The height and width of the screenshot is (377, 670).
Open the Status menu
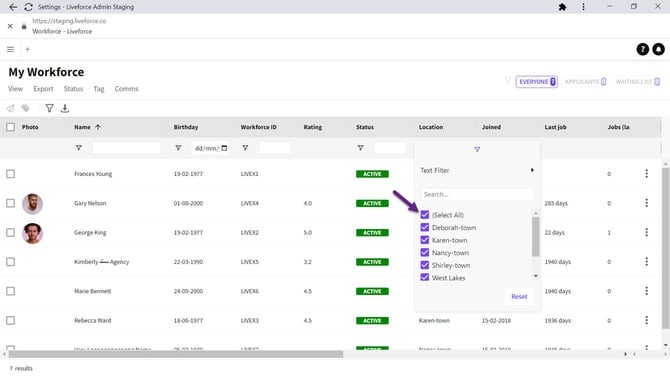pos(73,88)
